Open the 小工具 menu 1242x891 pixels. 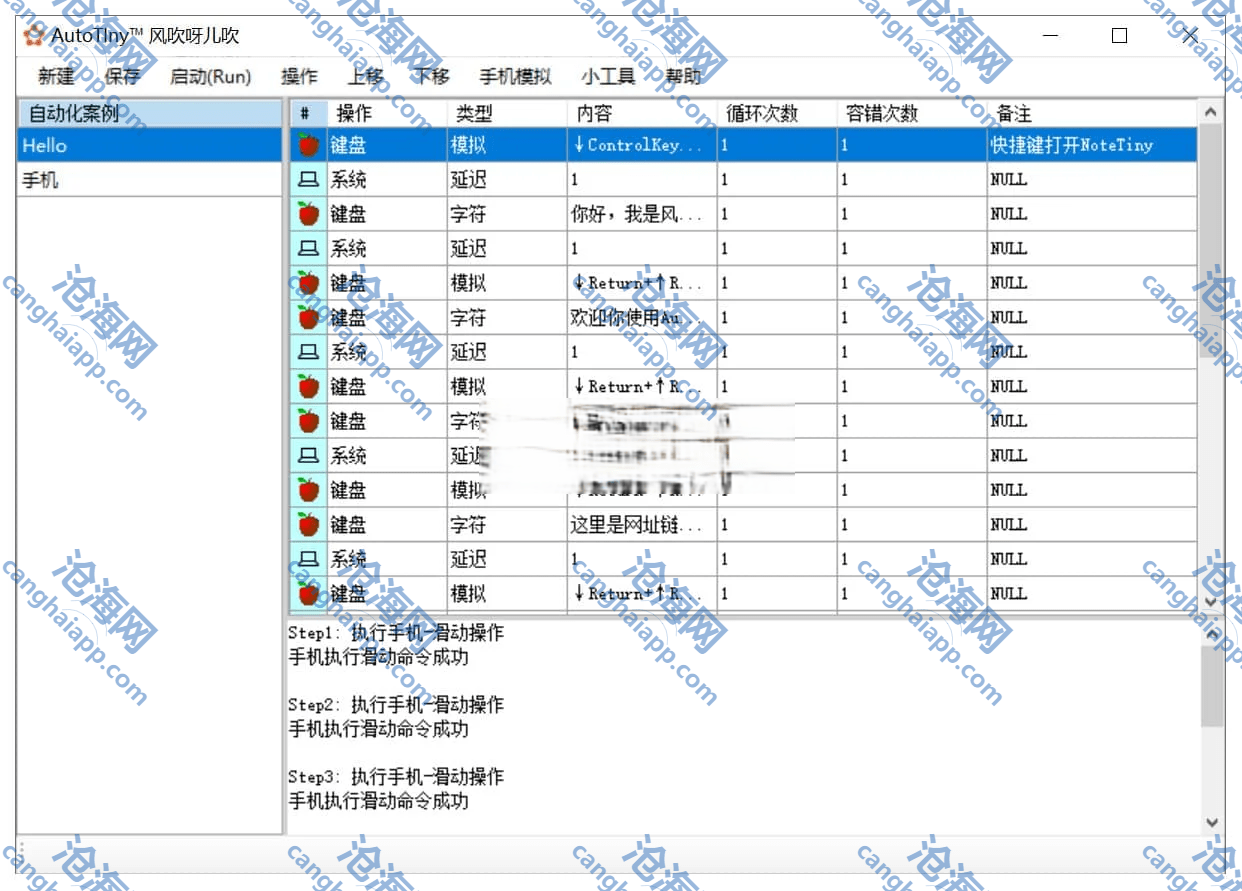pyautogui.click(x=607, y=76)
